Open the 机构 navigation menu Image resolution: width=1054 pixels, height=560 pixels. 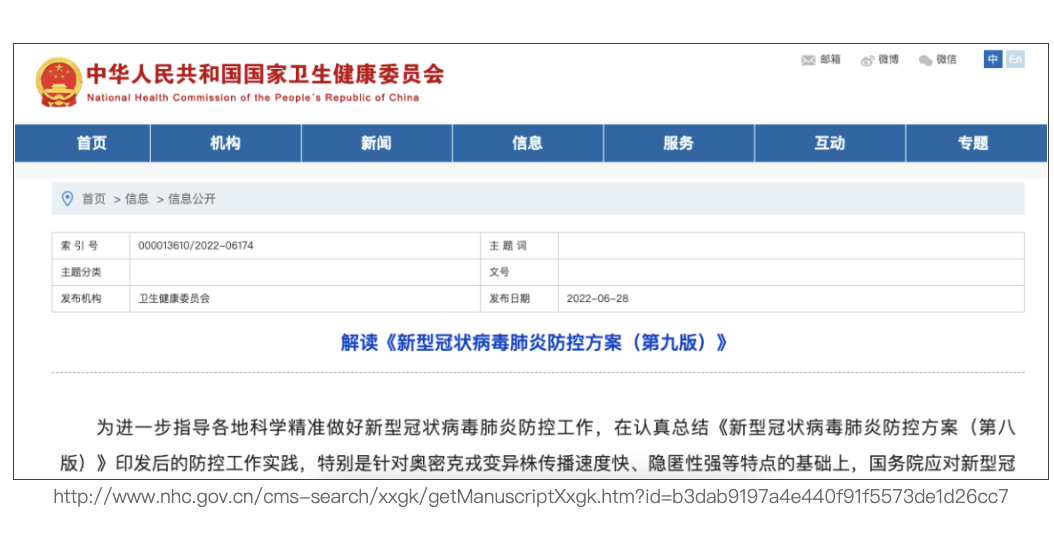pos(225,143)
